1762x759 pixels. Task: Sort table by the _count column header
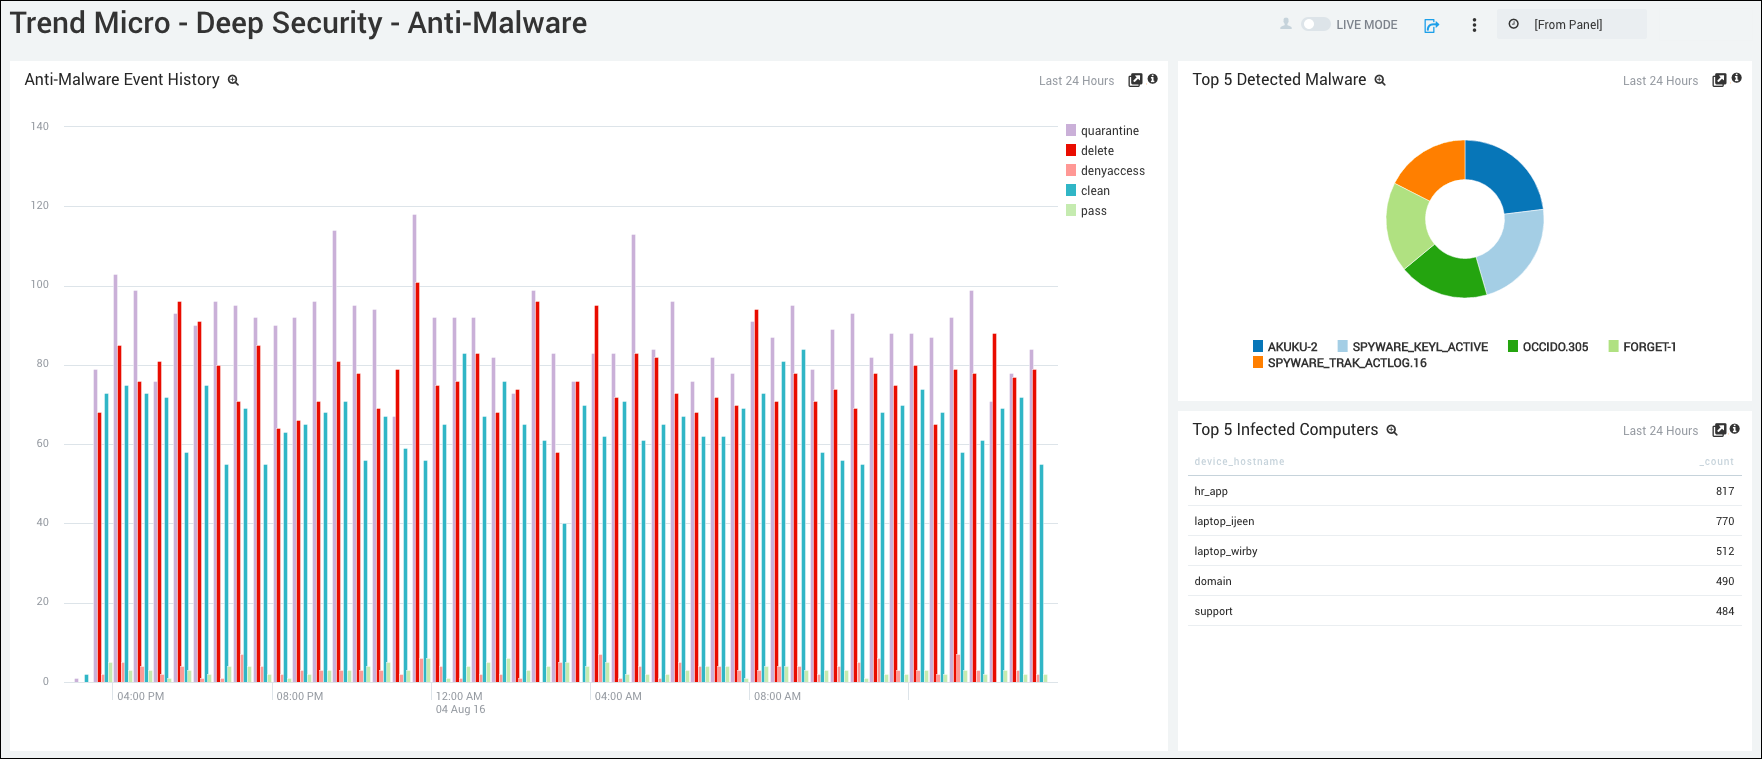1718,462
